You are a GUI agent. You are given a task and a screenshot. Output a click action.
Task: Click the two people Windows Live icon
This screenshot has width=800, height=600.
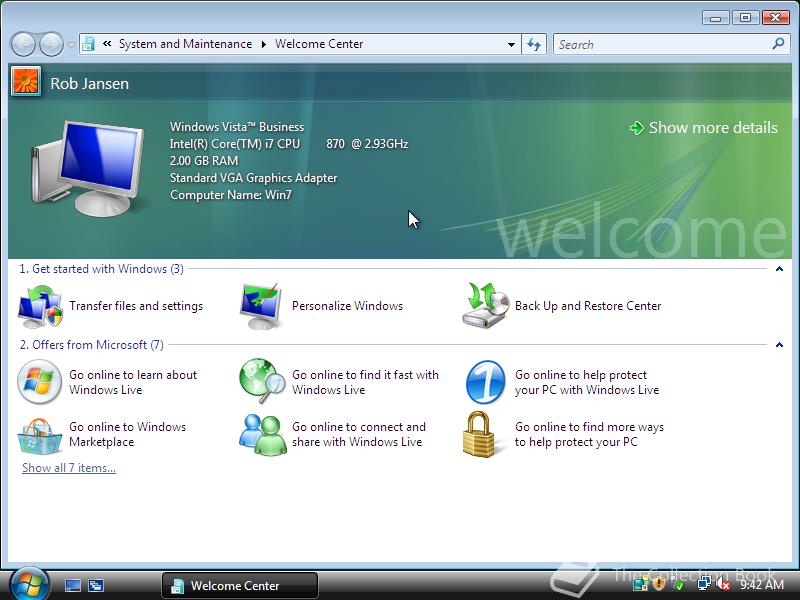pyautogui.click(x=262, y=434)
